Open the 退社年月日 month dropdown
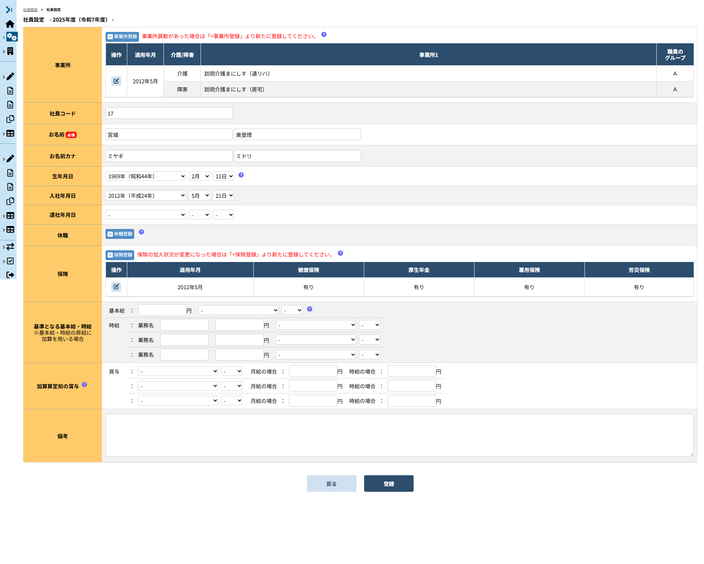 coord(199,215)
